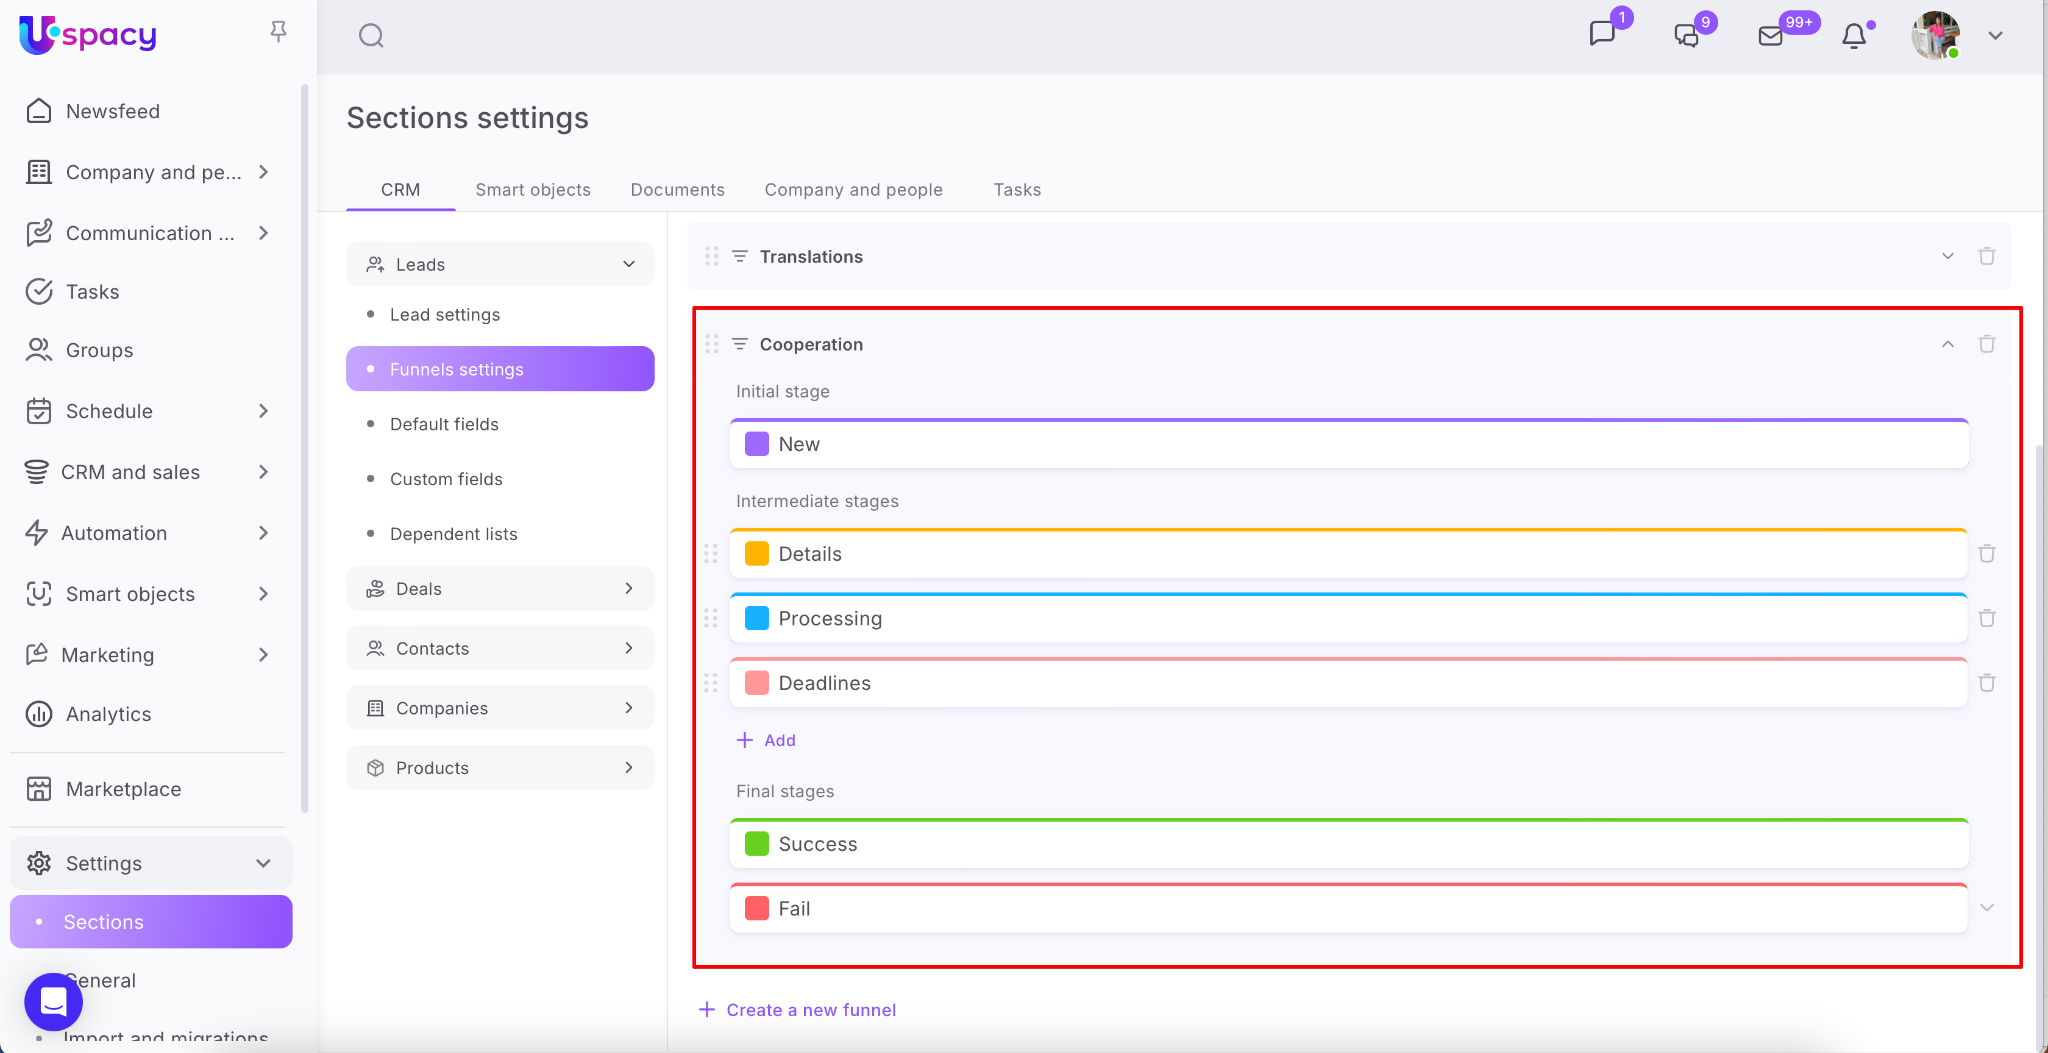
Task: Delete the Translations funnel
Action: pyautogui.click(x=1986, y=257)
